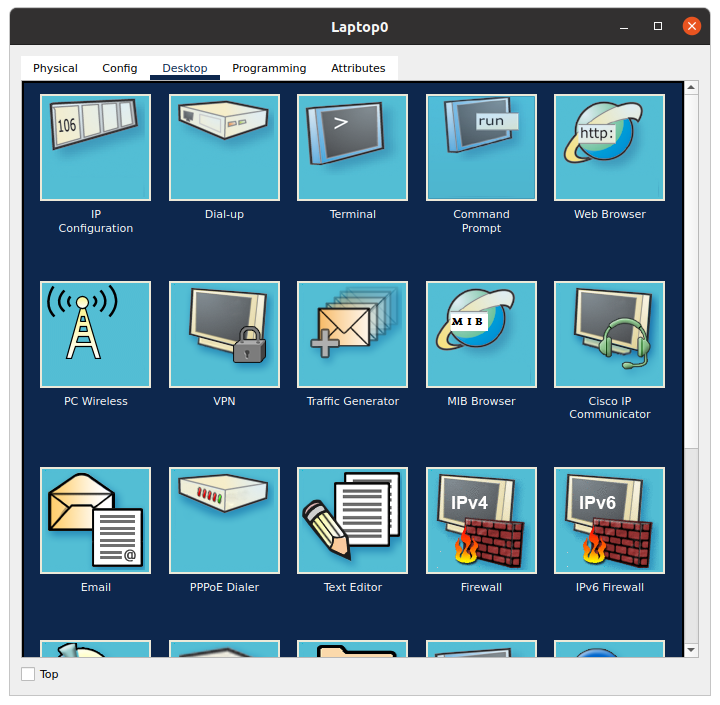The image size is (720, 705).
Task: Open PC Wireless settings
Action: 95,334
